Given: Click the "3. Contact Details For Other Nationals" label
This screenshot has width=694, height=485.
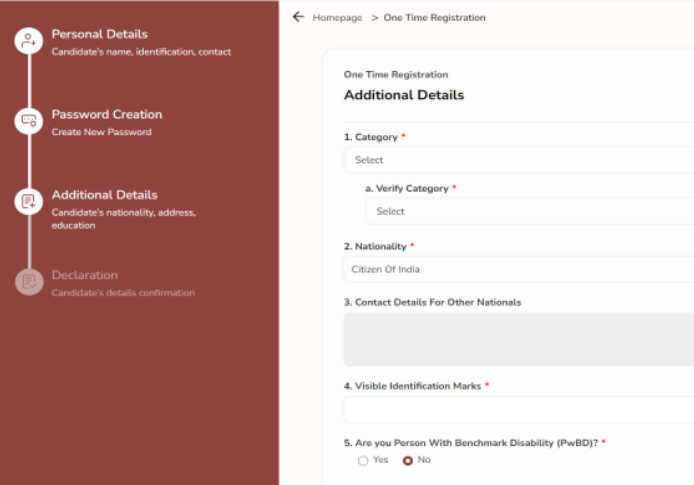Looking at the screenshot, I should pos(432,302).
